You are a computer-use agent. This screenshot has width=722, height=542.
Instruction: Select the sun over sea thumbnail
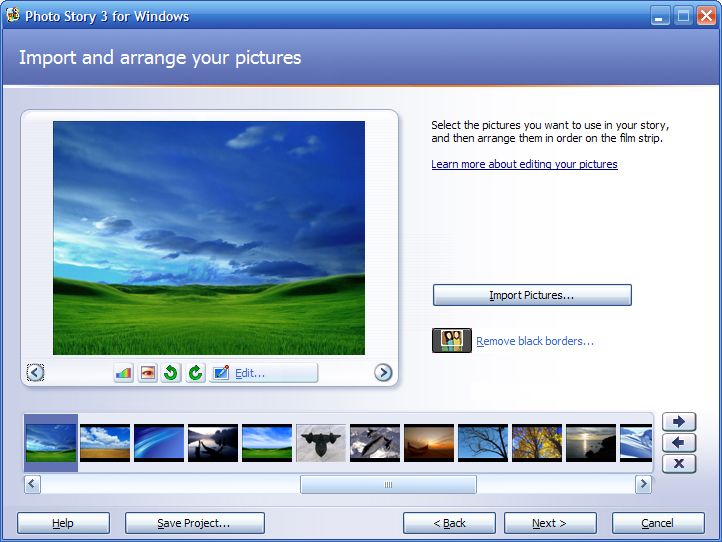pyautogui.click(x=591, y=443)
